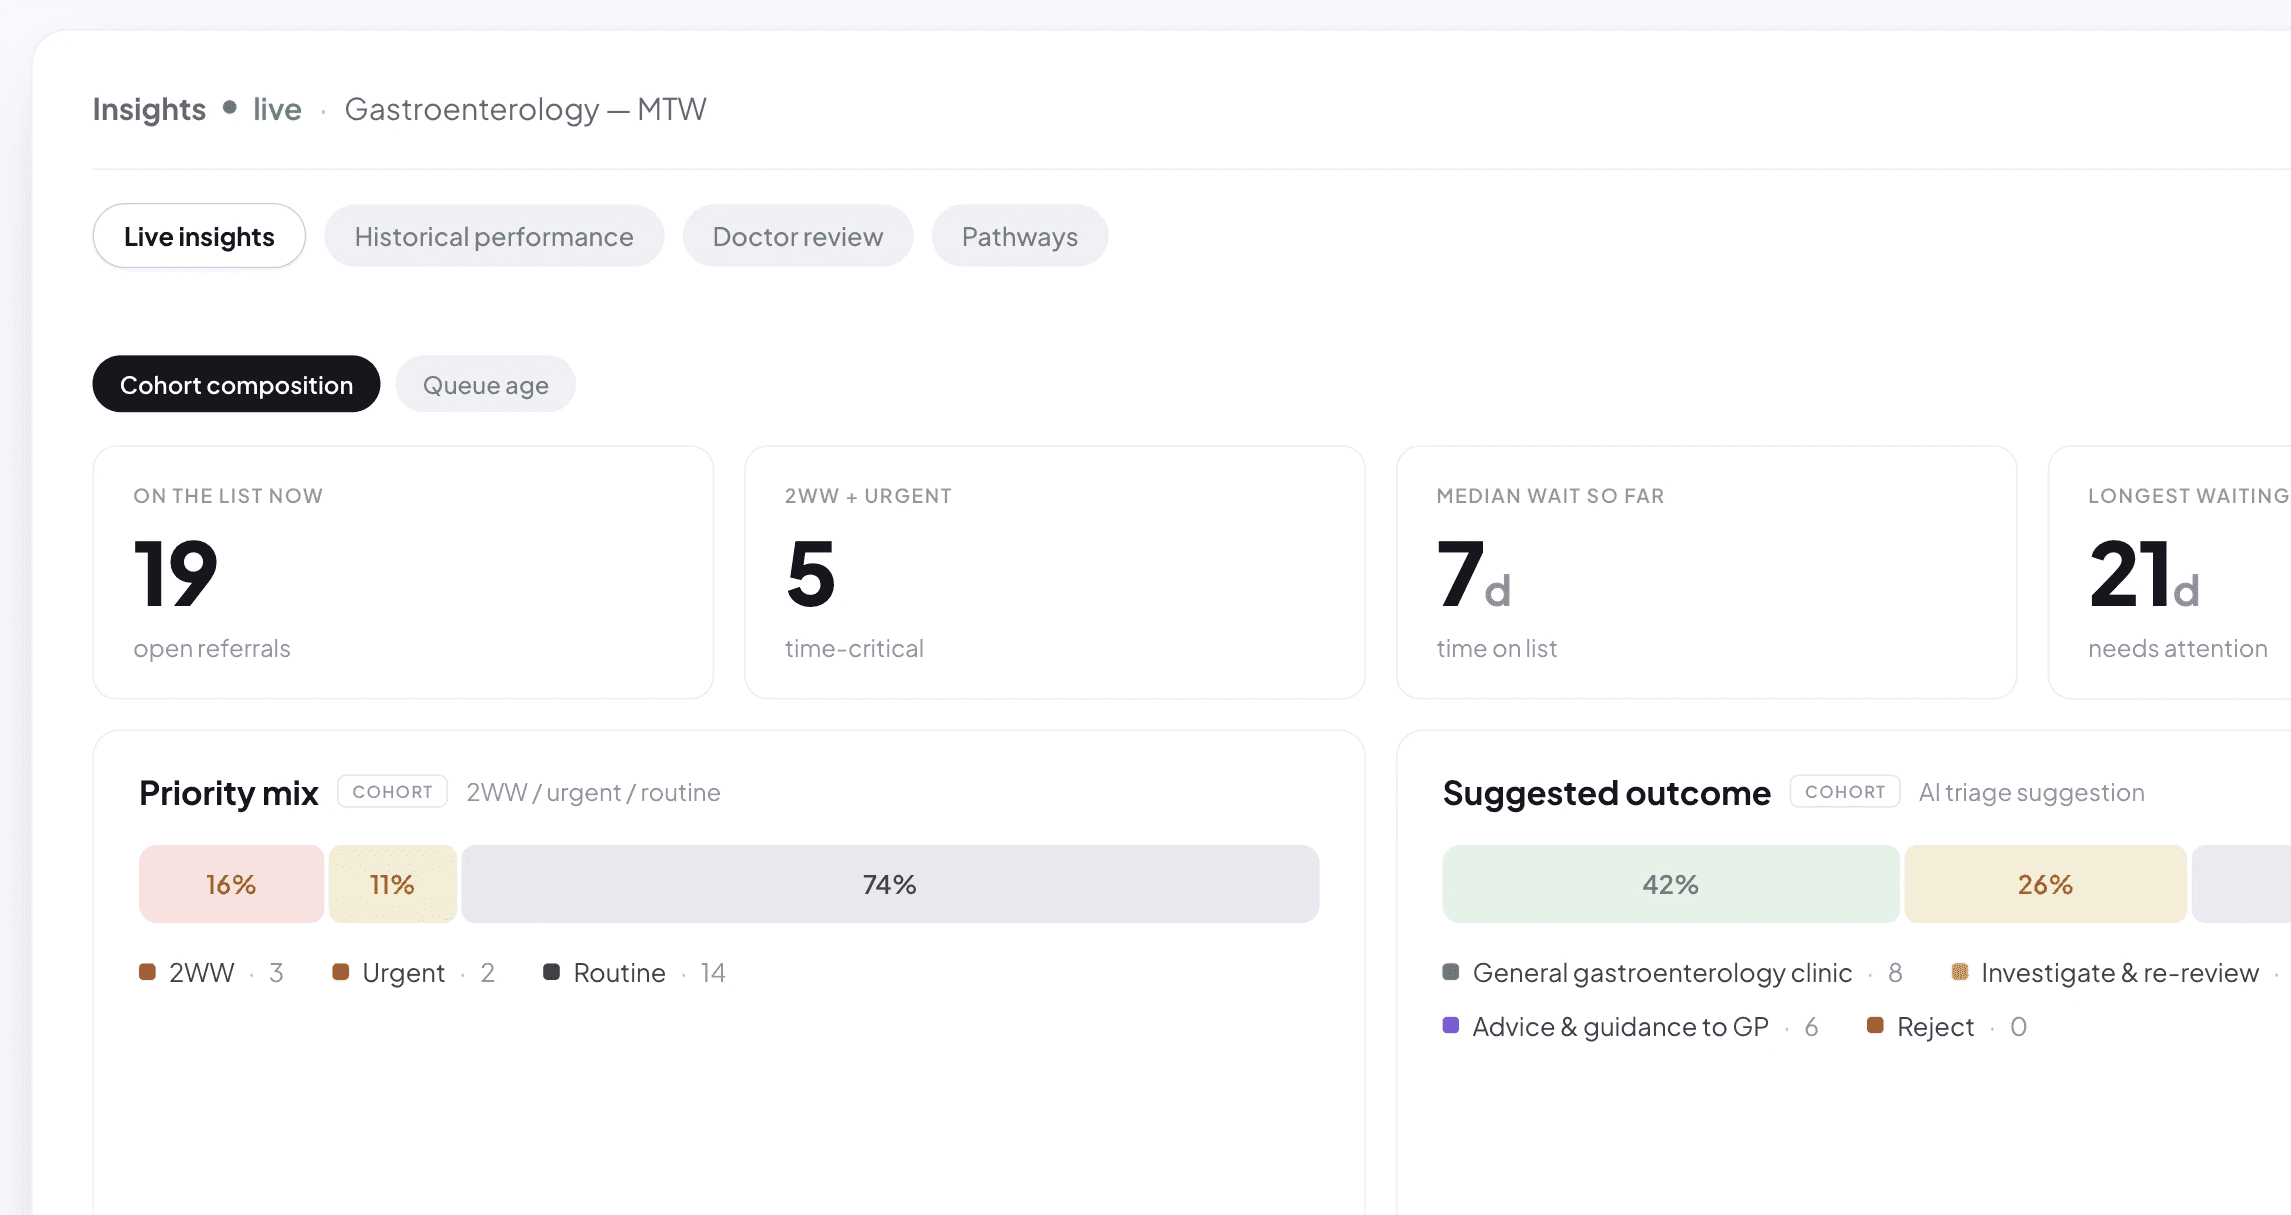Click the 'needs attention' caption
This screenshot has height=1215, width=2291.
[x=2177, y=648]
